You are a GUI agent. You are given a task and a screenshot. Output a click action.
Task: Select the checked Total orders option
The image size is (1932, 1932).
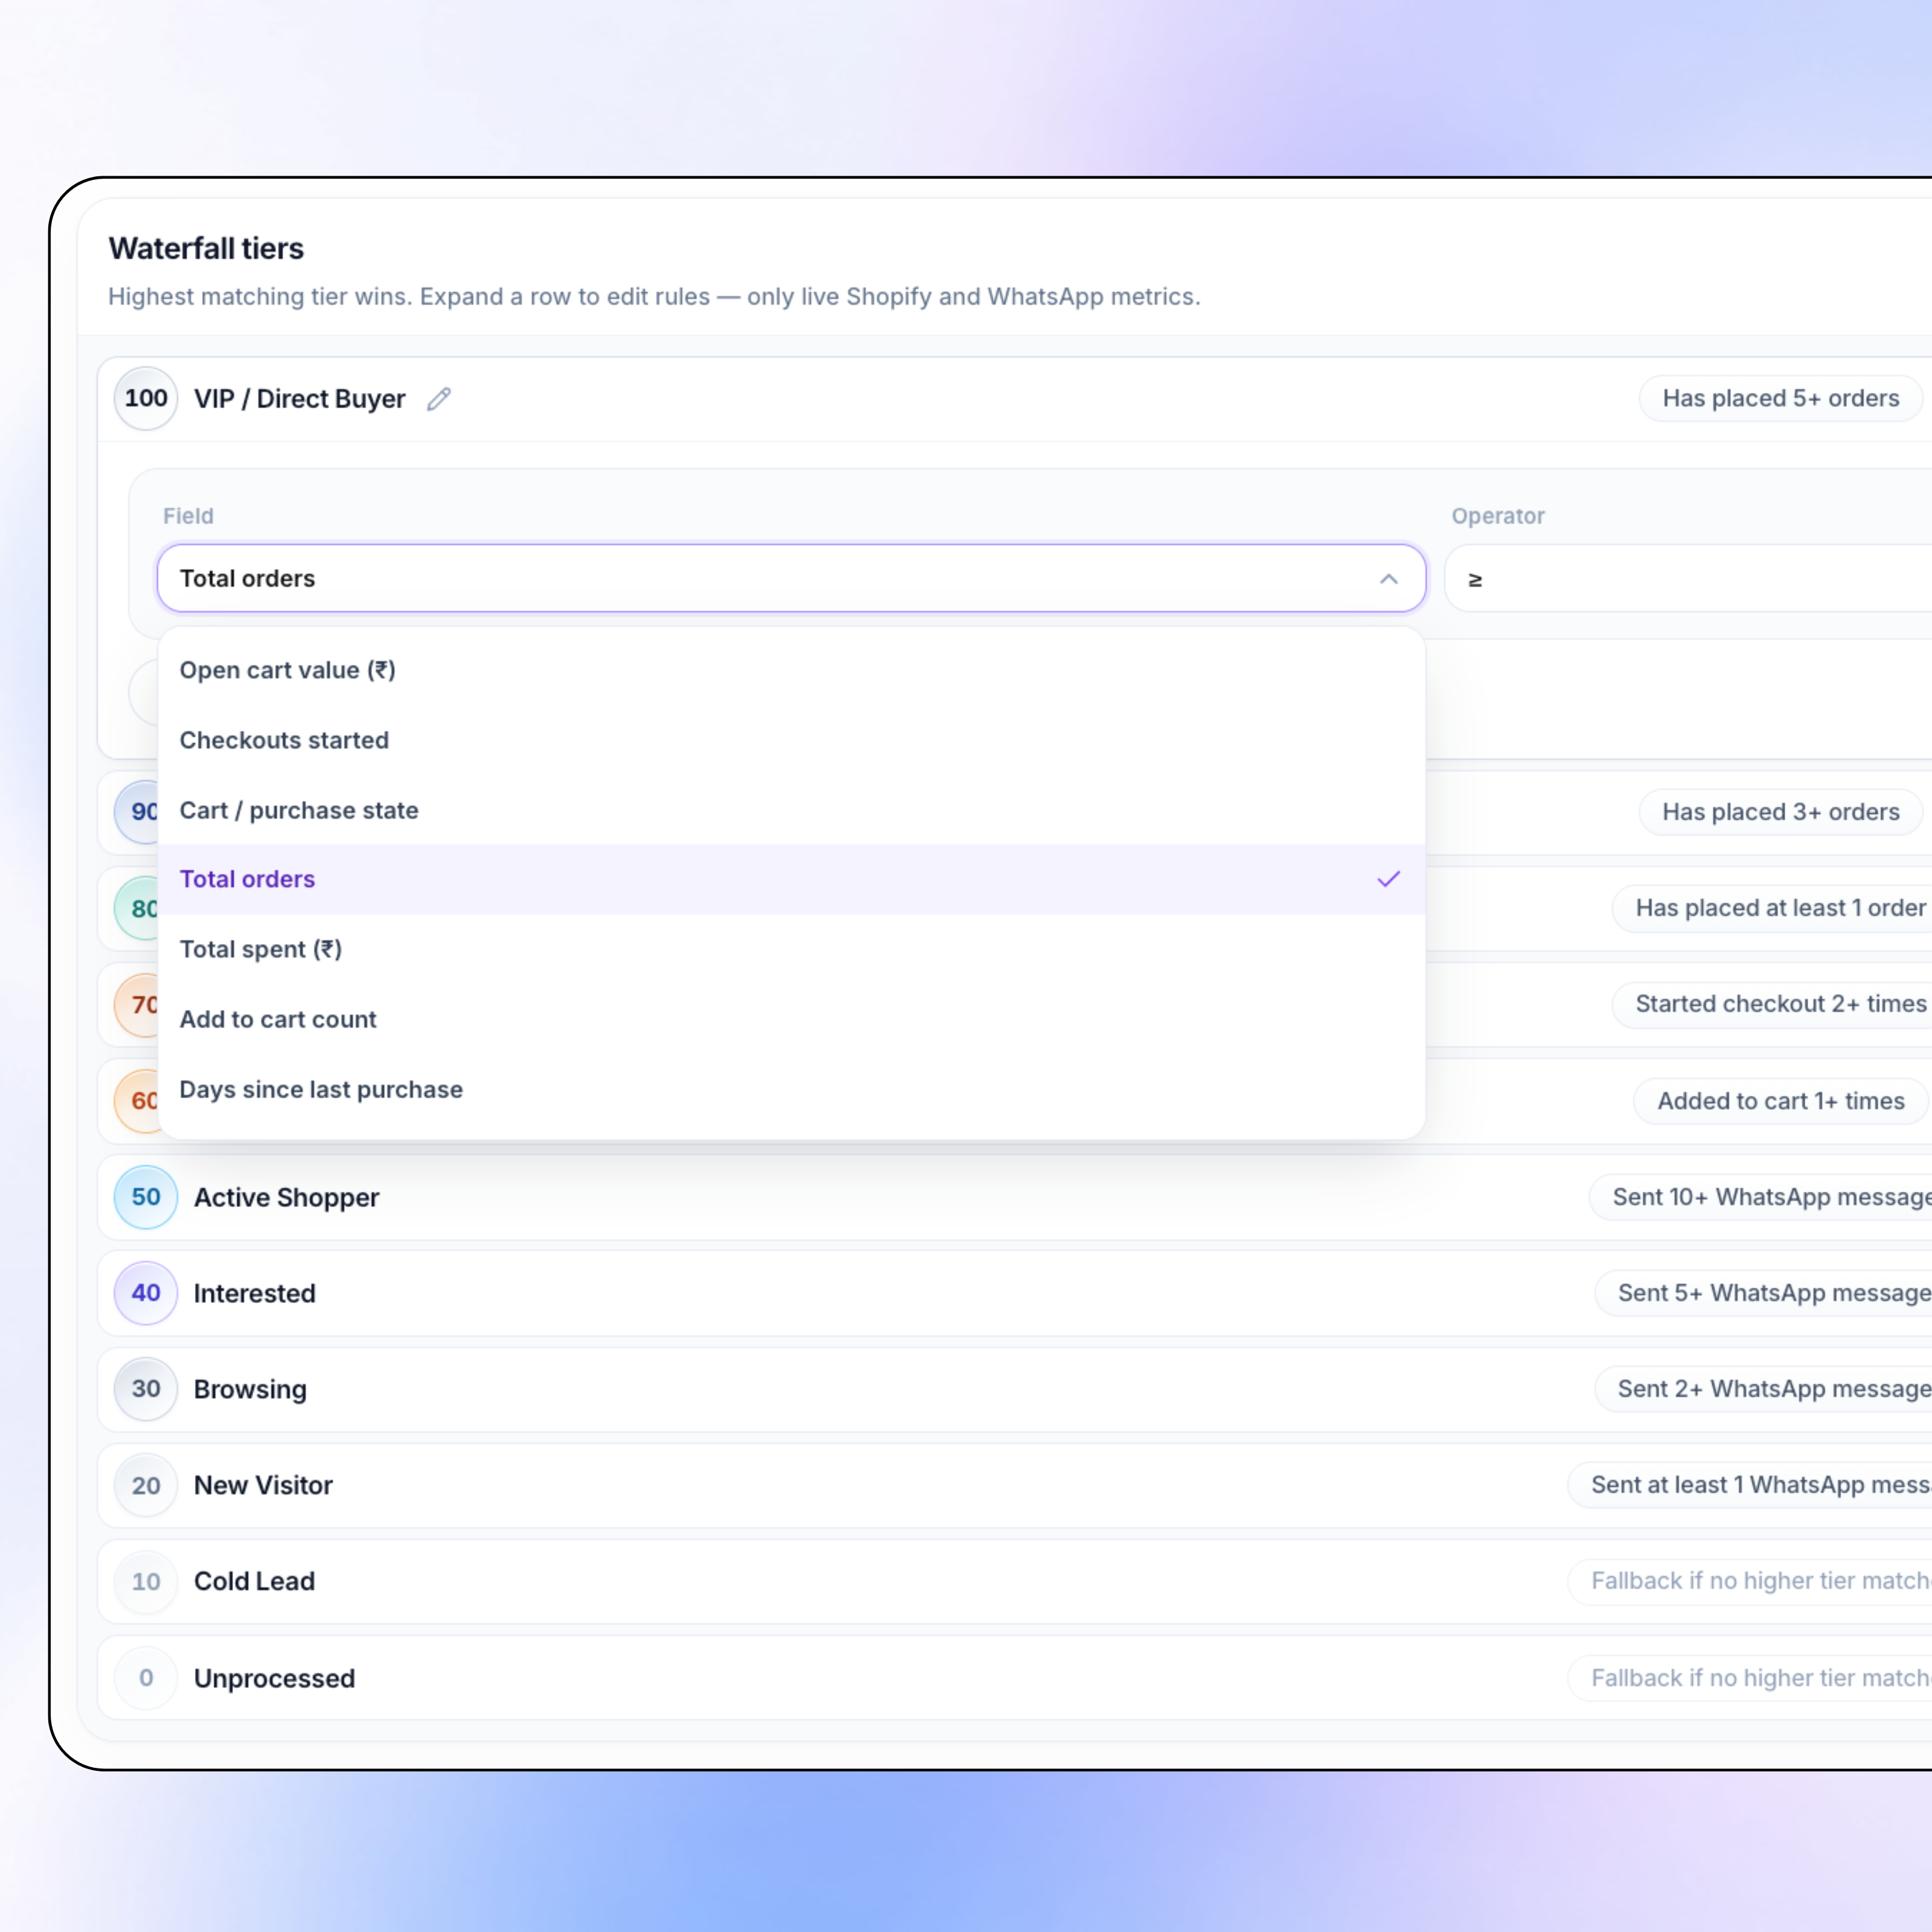[x=791, y=879]
